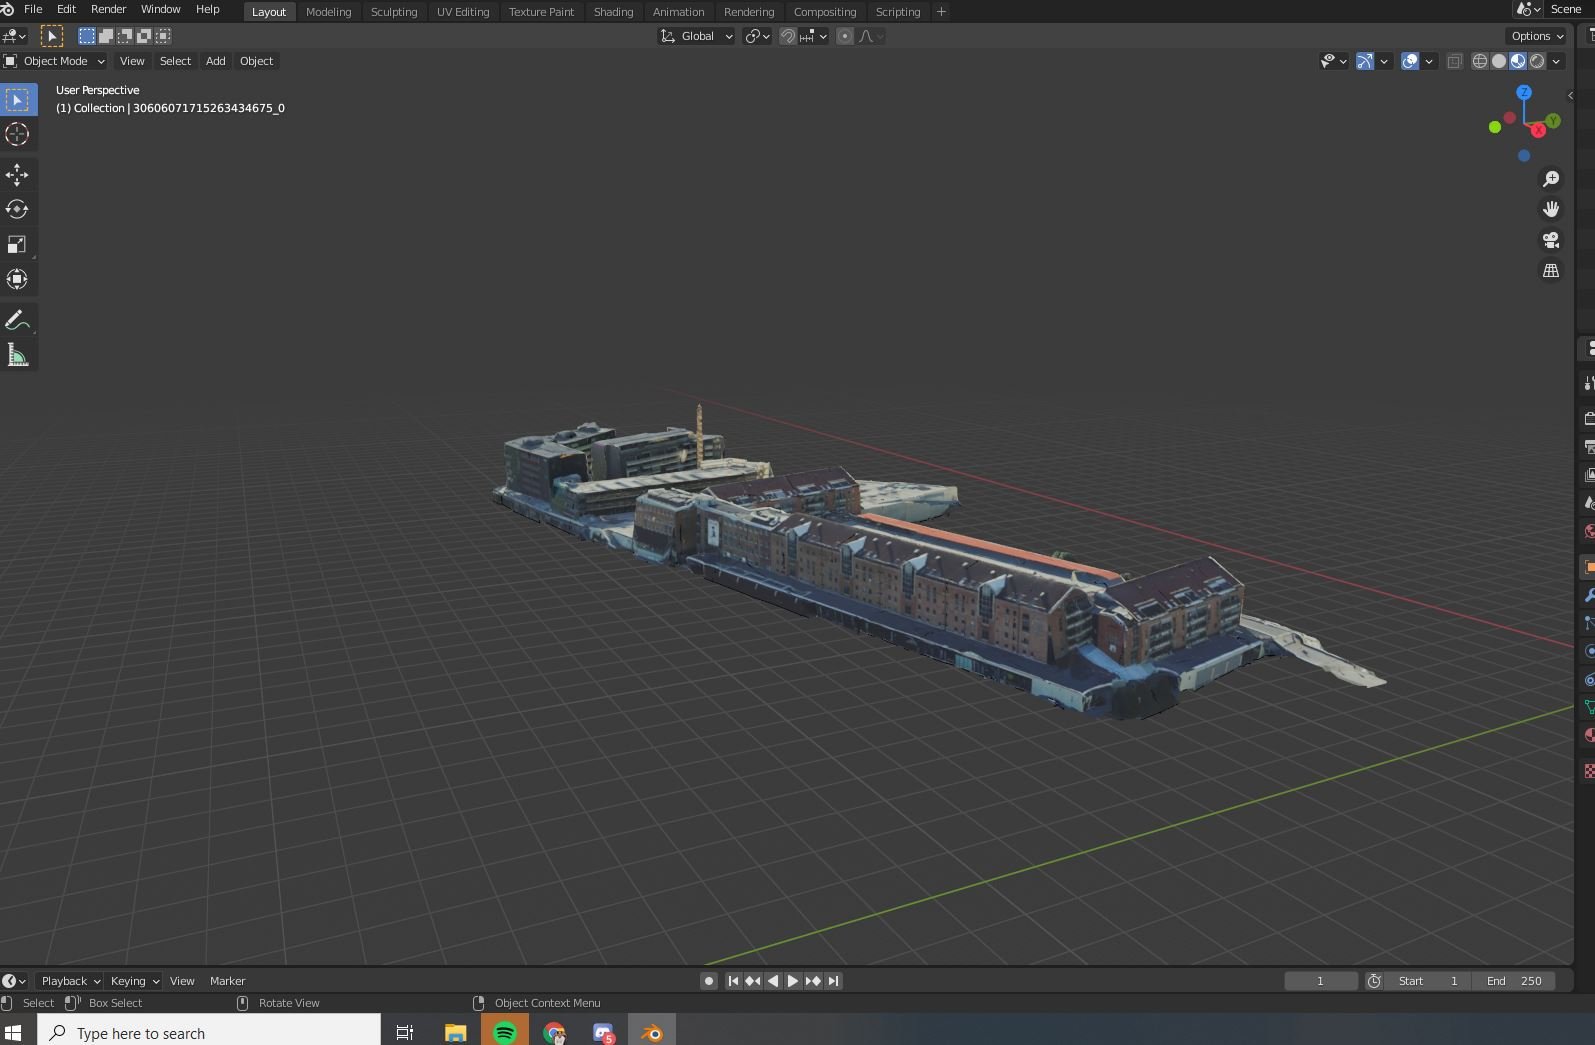The image size is (1595, 1045).
Task: Open the viewport Object menu
Action: pyautogui.click(x=256, y=61)
